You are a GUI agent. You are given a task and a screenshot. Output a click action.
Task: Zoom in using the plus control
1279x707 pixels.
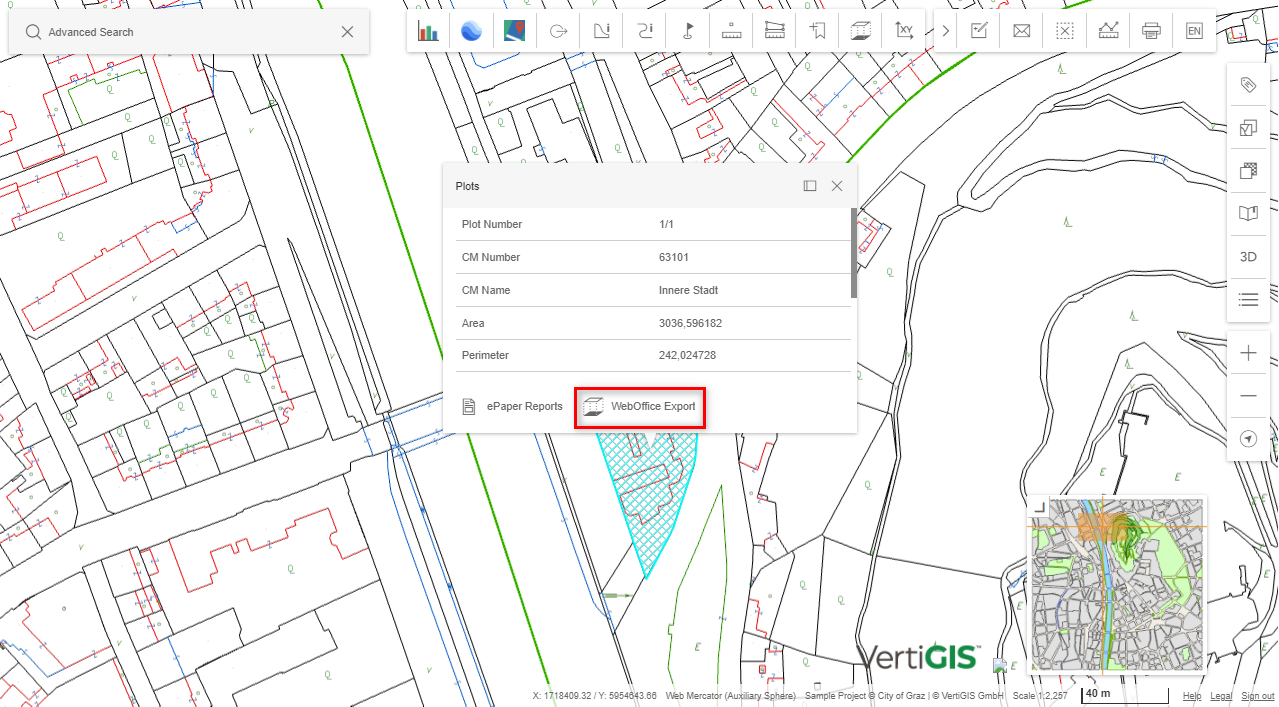coord(1248,352)
